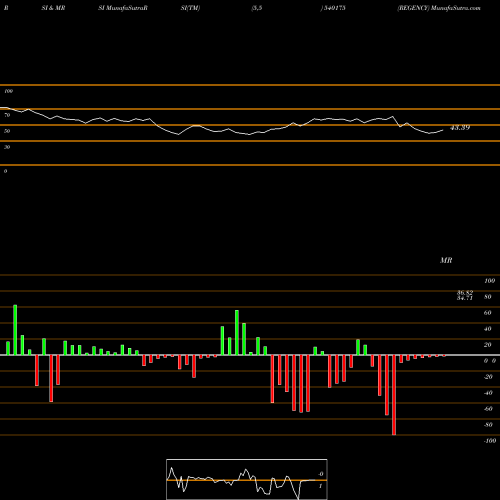Image resolution: width=500 pixels, height=500 pixels.
Task: Click the end of the white RSI line
Action: tap(443, 130)
